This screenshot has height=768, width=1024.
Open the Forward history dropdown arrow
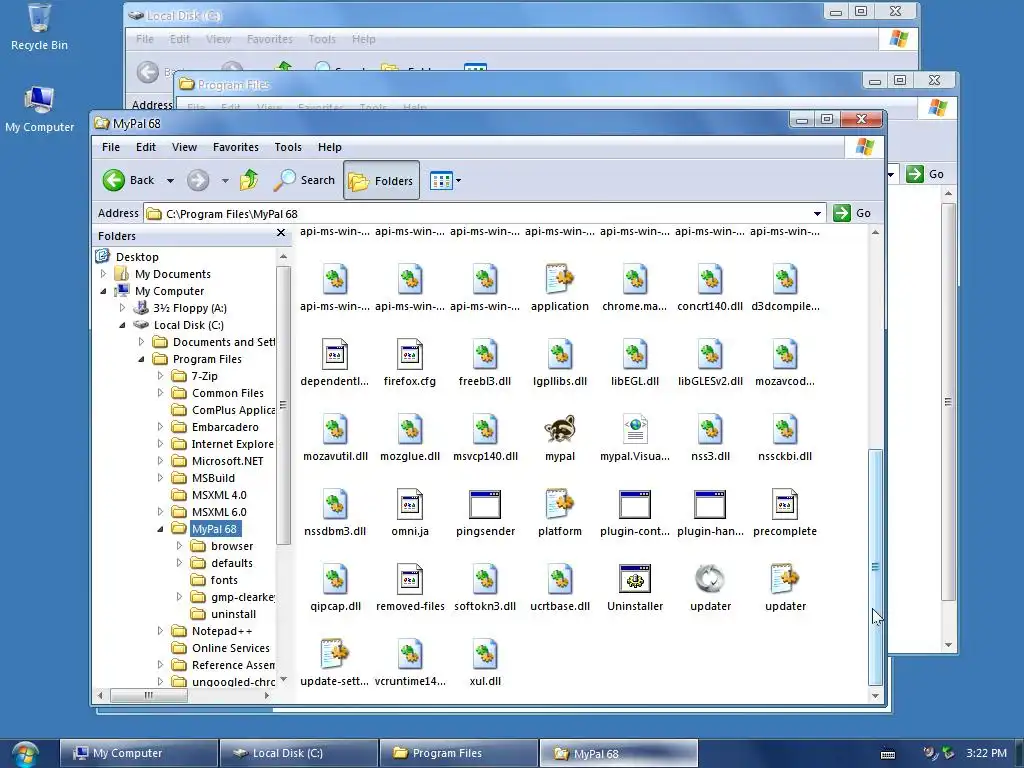[x=225, y=181]
